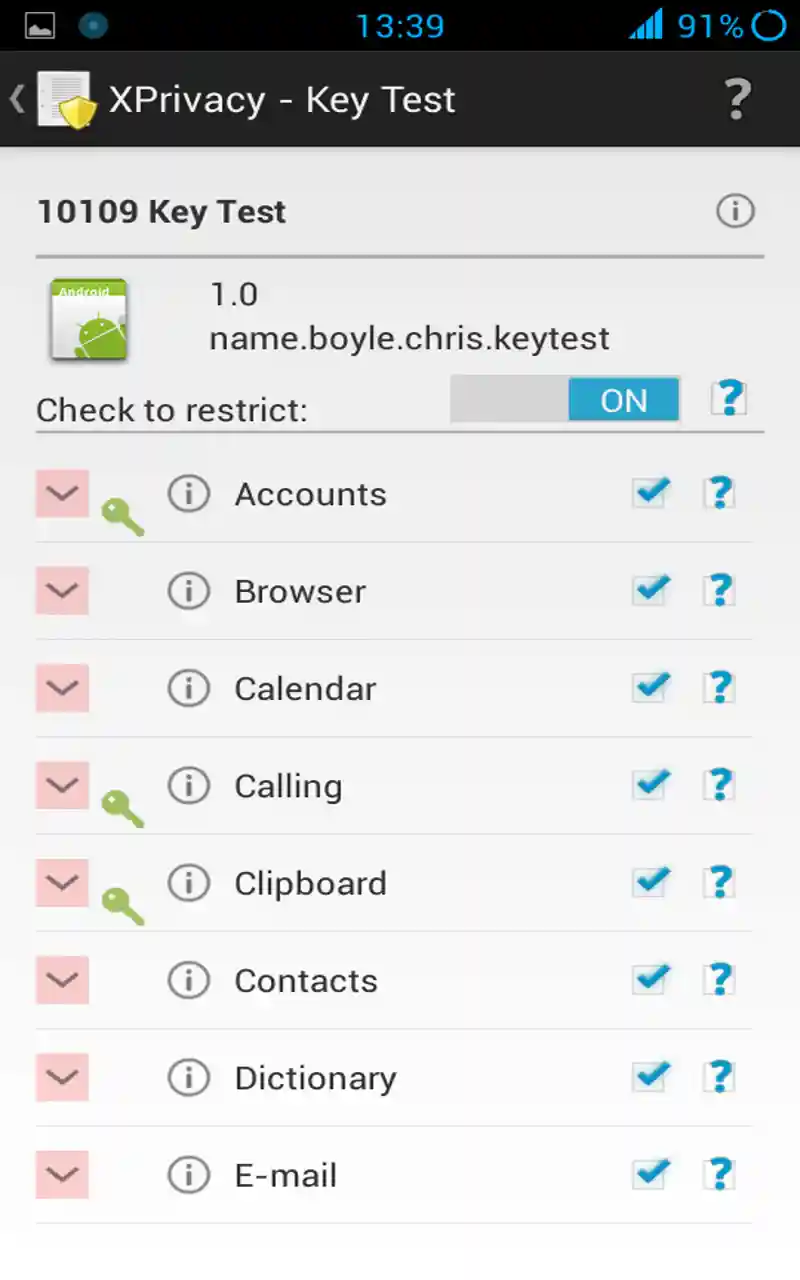This screenshot has width=800, height=1280.
Task: Tap the help question mark in title bar
Action: pos(737,100)
